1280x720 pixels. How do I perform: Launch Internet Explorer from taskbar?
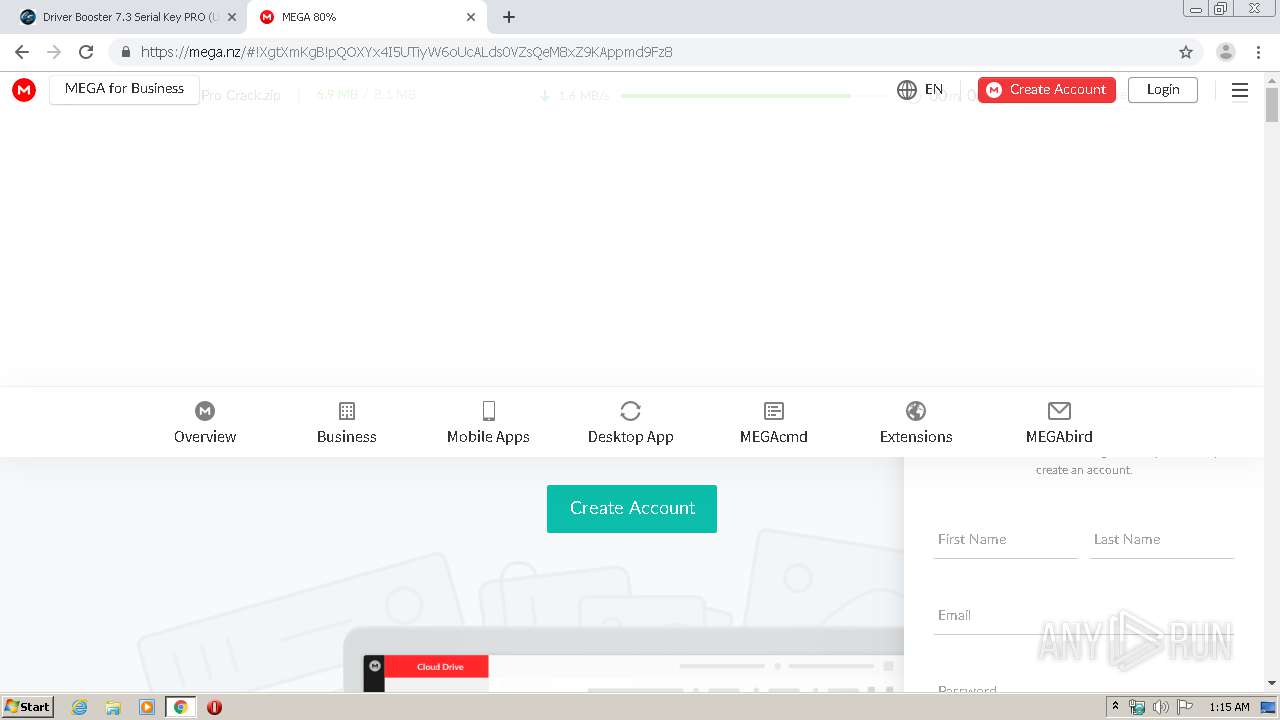(x=80, y=707)
